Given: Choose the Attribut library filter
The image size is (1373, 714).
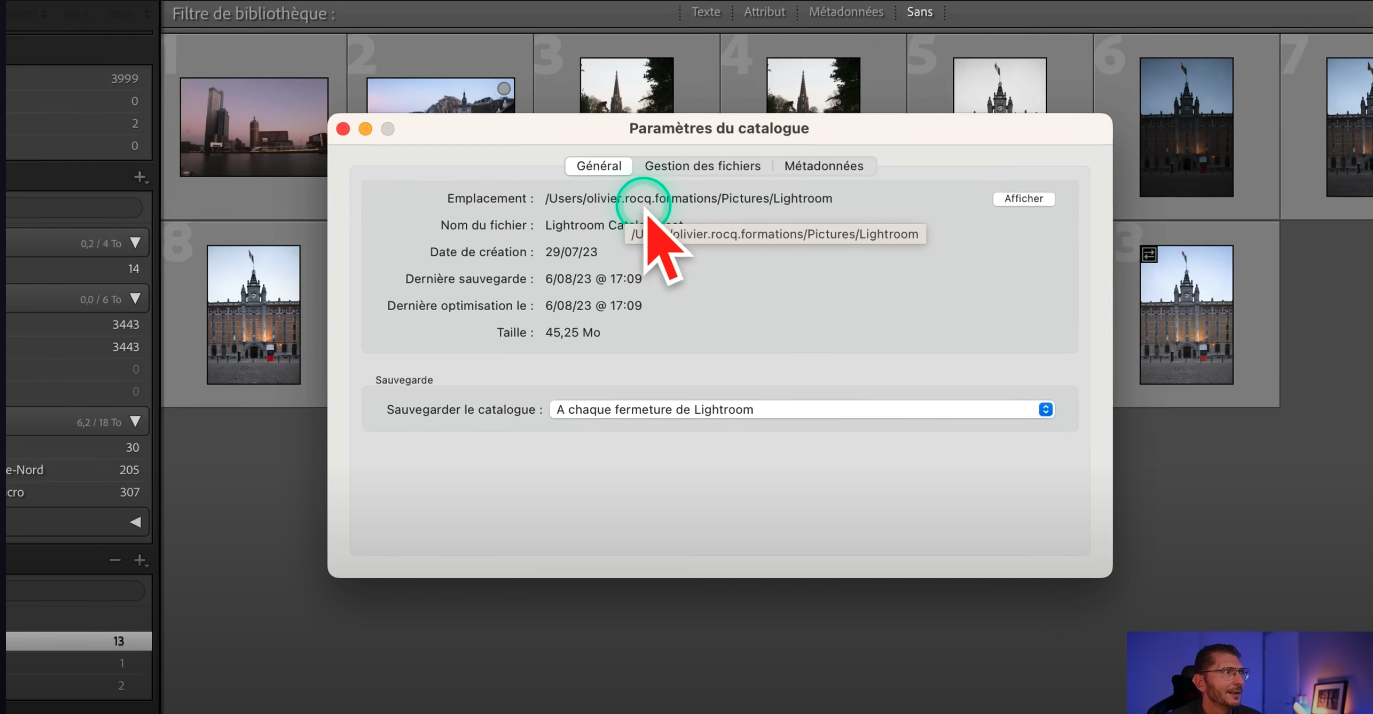Looking at the screenshot, I should [765, 12].
